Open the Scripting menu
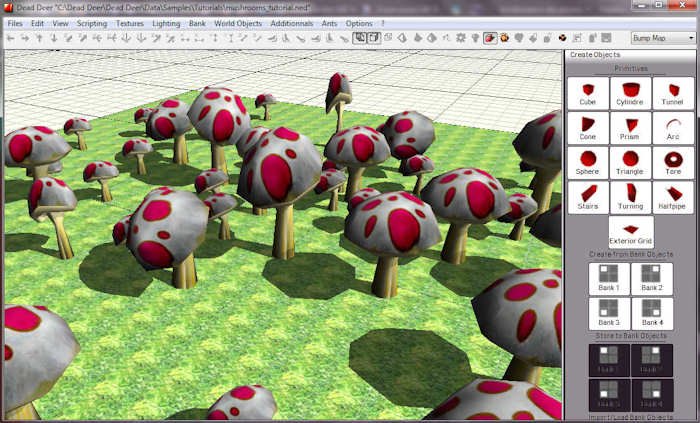This screenshot has height=423, width=700. point(92,24)
